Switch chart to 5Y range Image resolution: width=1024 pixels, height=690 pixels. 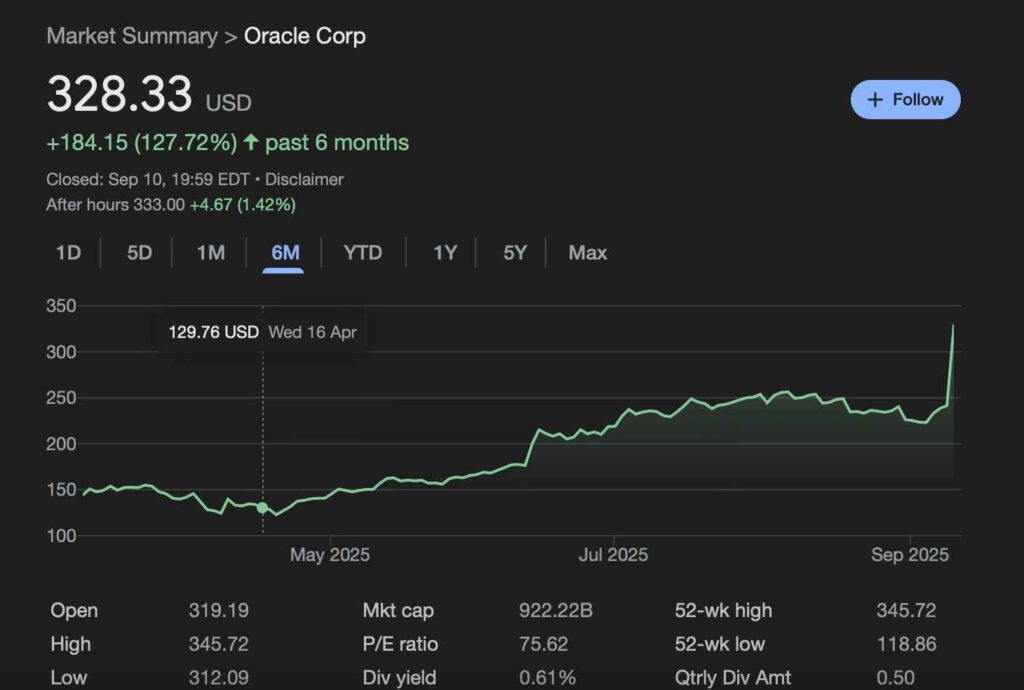515,253
